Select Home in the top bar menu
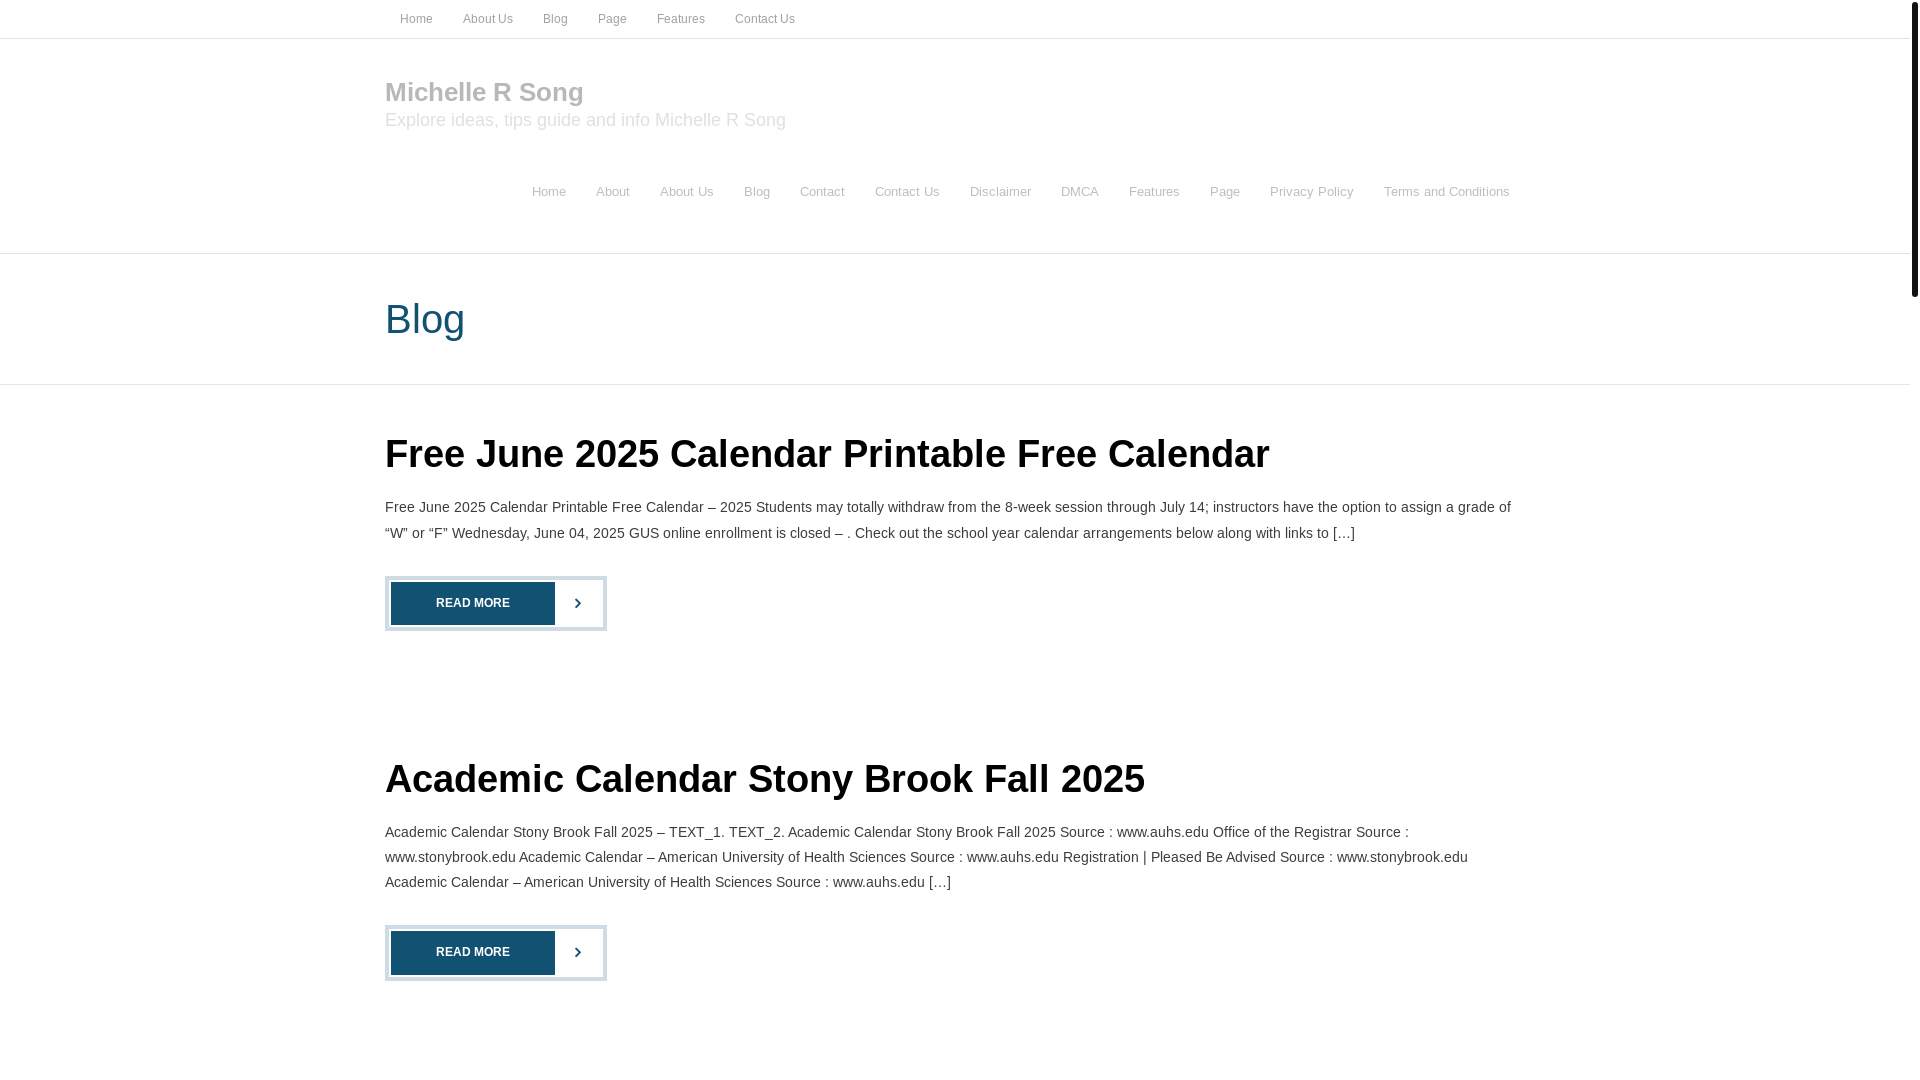The width and height of the screenshot is (1920, 1080). [x=416, y=19]
